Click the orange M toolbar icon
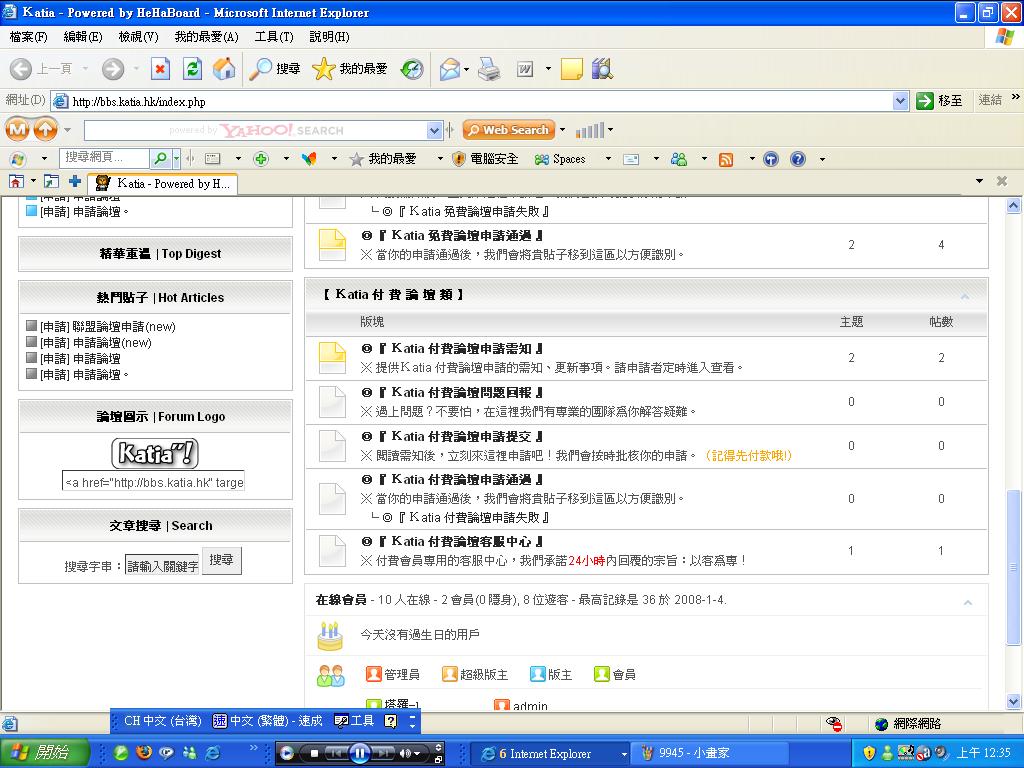The width and height of the screenshot is (1024, 768). coord(18,129)
